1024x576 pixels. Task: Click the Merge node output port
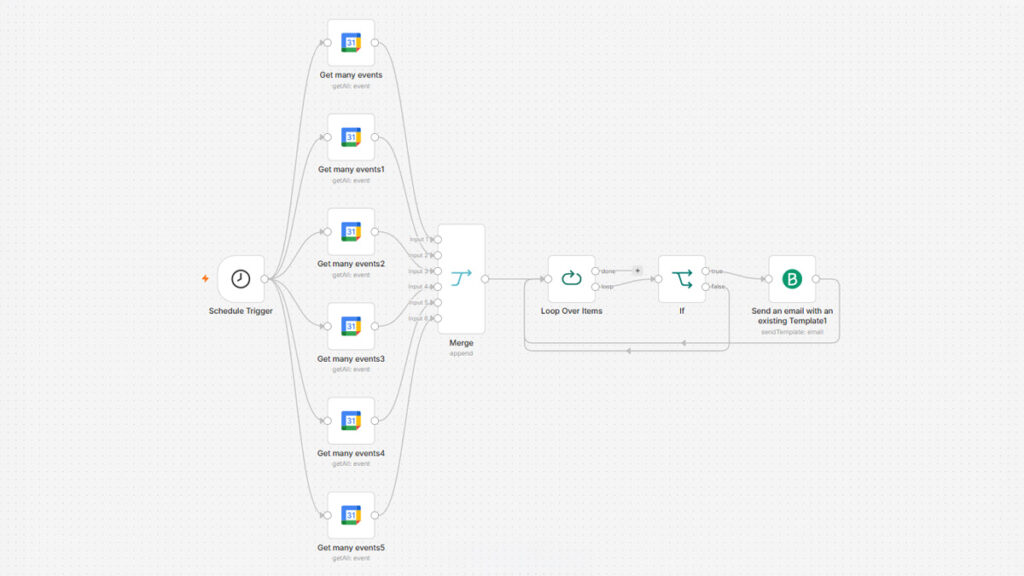(x=485, y=279)
